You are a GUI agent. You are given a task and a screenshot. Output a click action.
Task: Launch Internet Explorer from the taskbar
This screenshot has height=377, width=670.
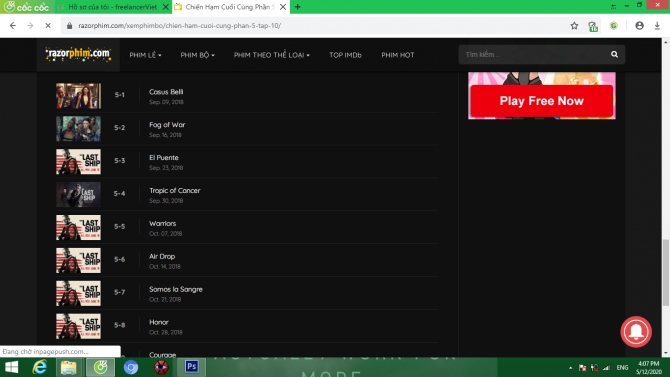[40, 367]
